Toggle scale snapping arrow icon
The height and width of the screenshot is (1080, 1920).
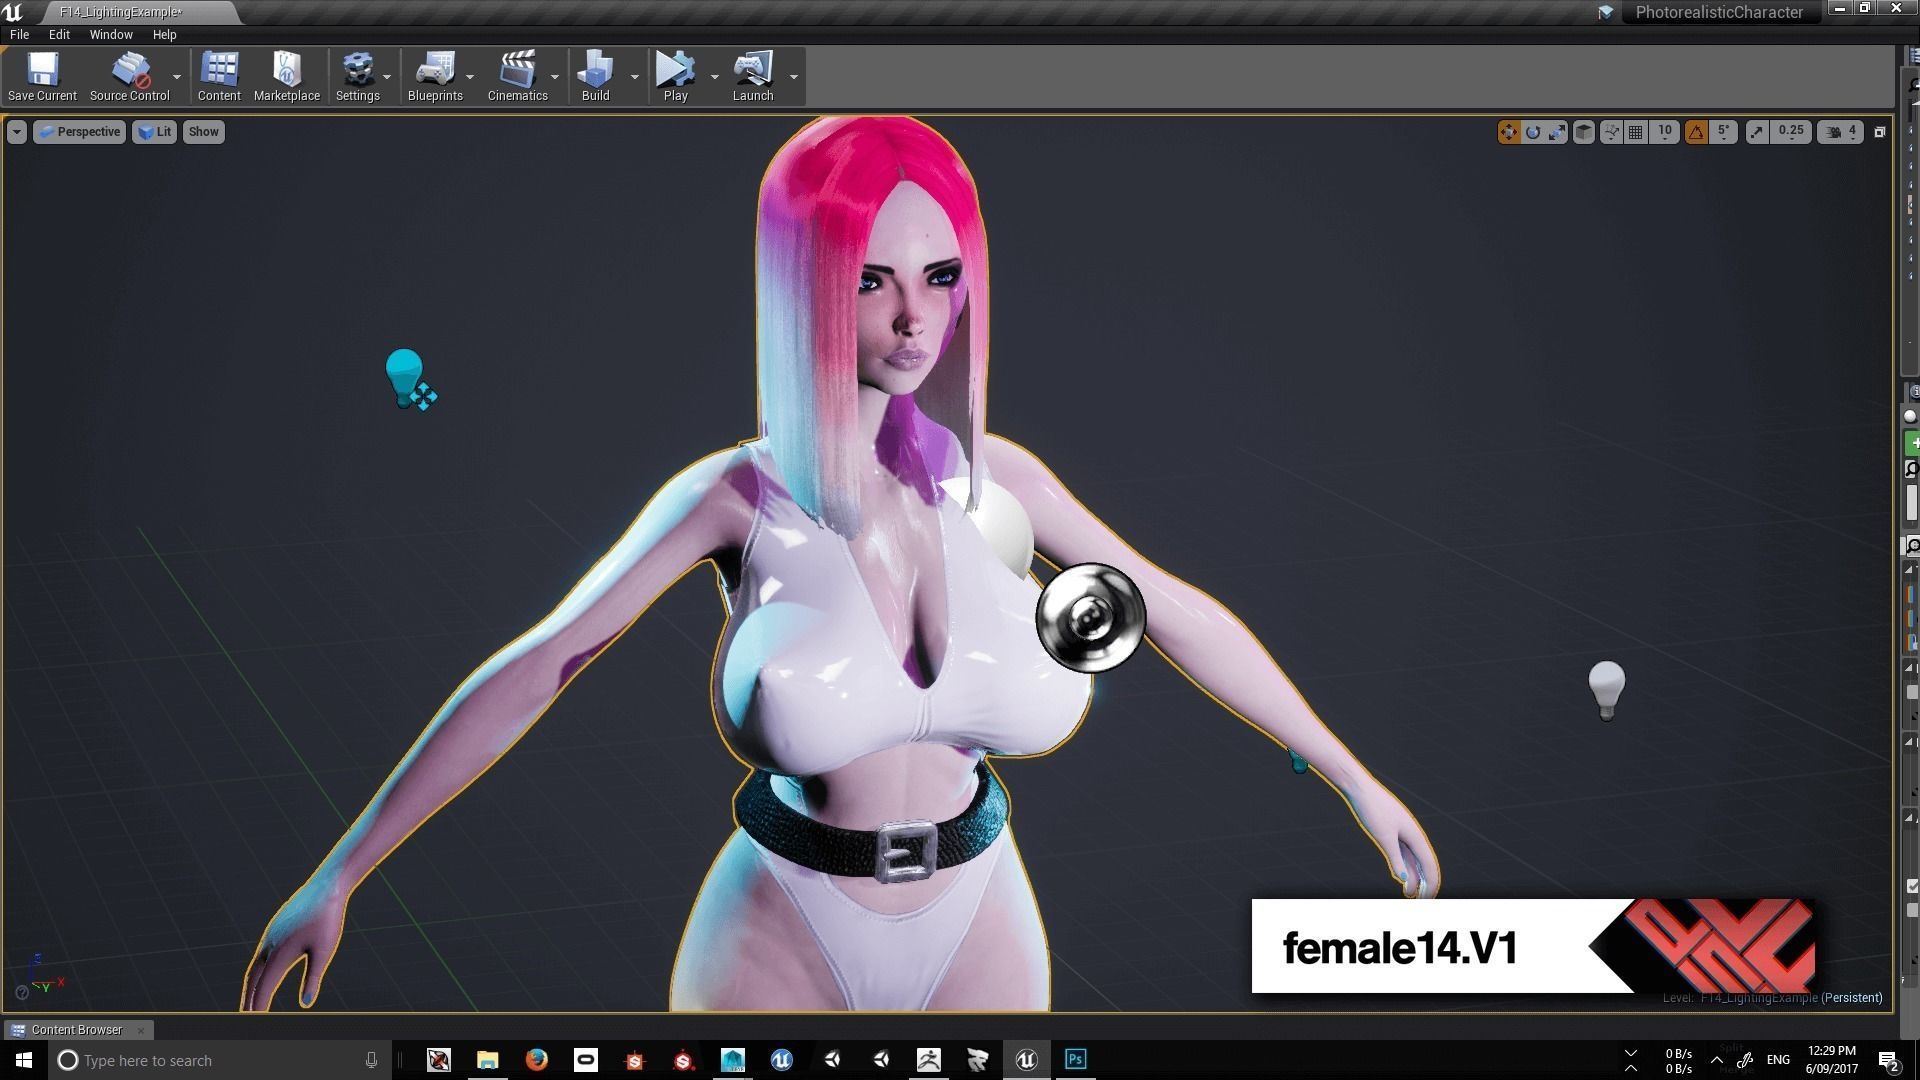pyautogui.click(x=1757, y=132)
